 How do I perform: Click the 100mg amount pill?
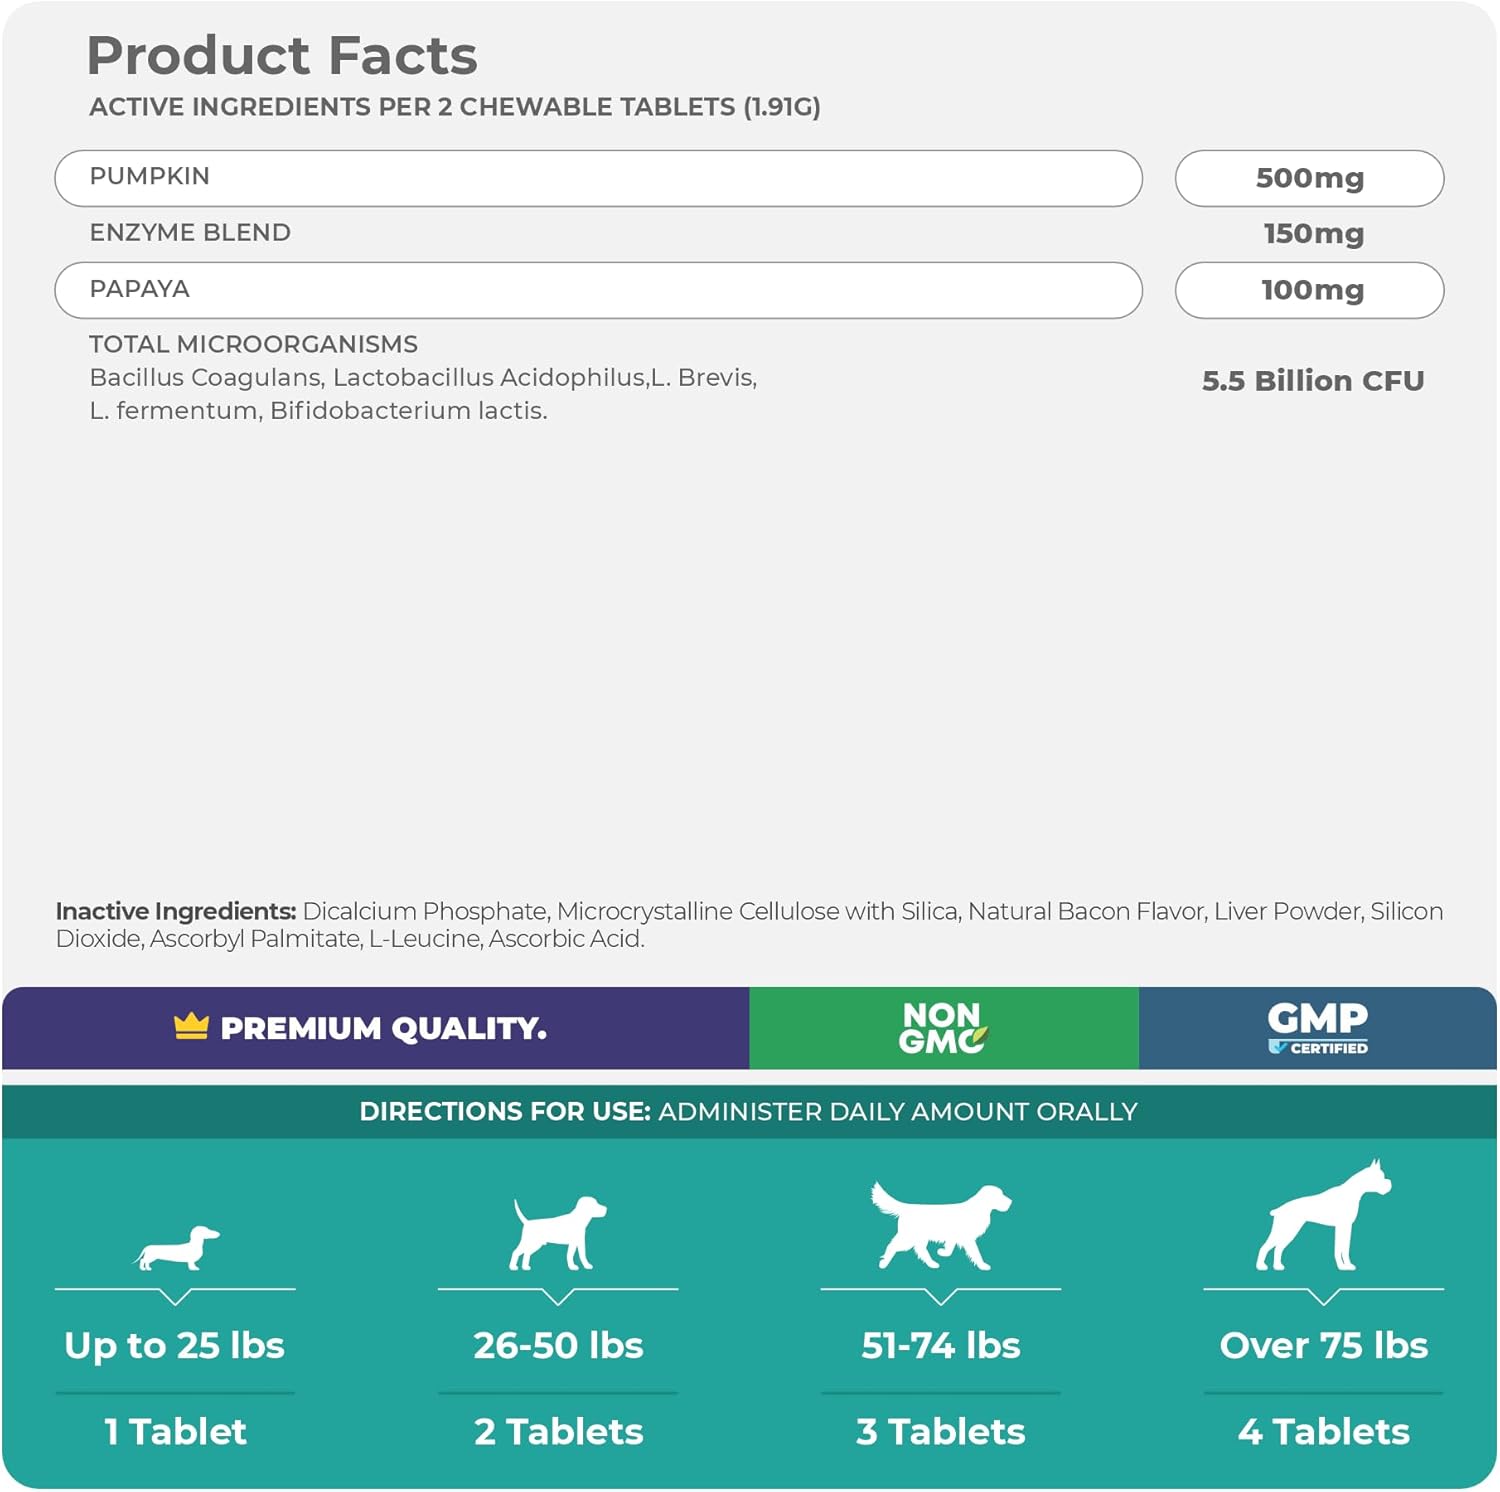pyautogui.click(x=1309, y=290)
